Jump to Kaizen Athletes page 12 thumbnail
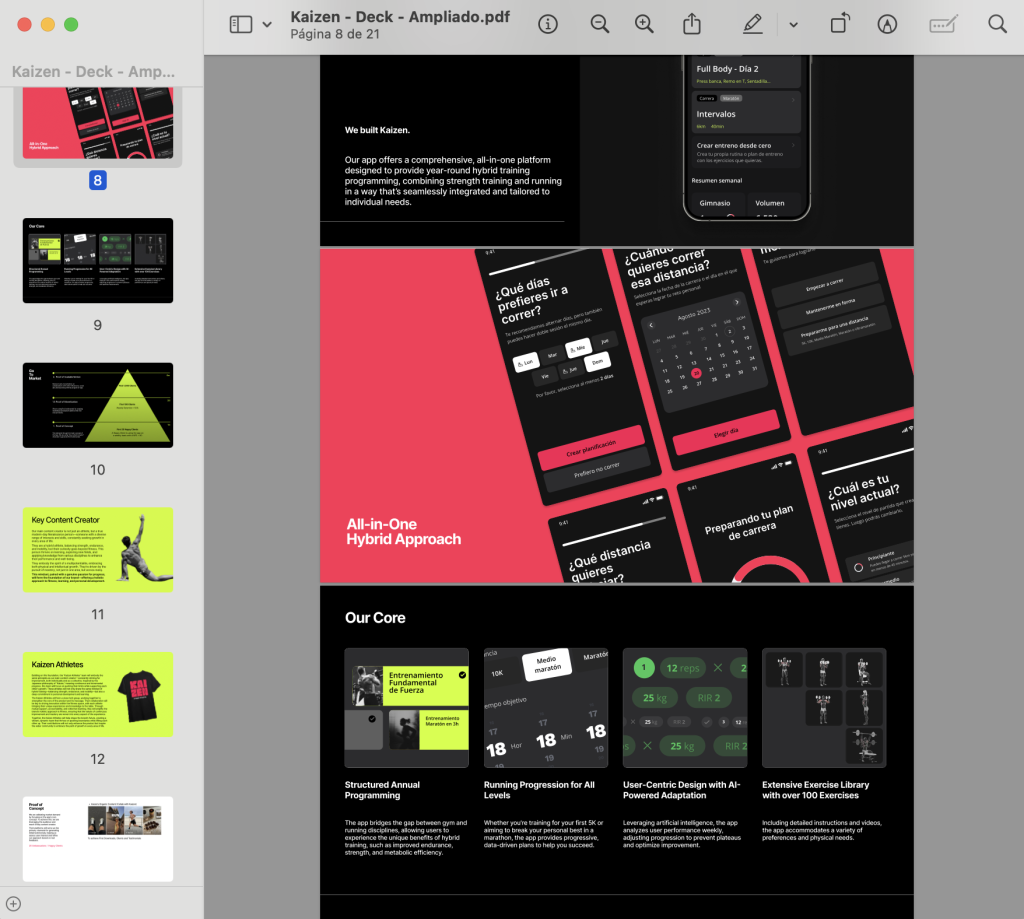The image size is (1024, 919). click(x=98, y=694)
